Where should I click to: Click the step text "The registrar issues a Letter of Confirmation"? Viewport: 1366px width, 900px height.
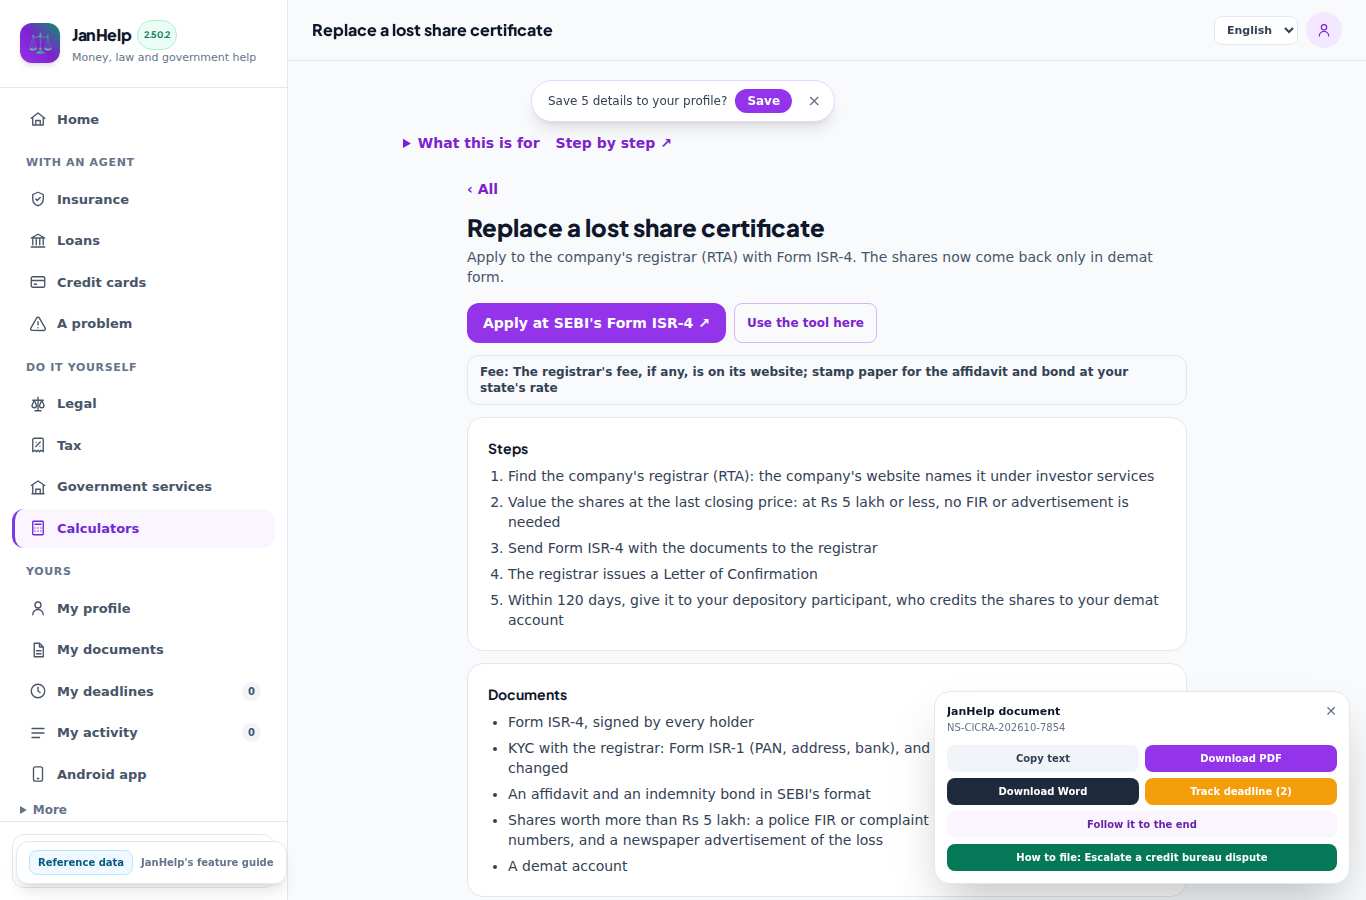point(663,574)
